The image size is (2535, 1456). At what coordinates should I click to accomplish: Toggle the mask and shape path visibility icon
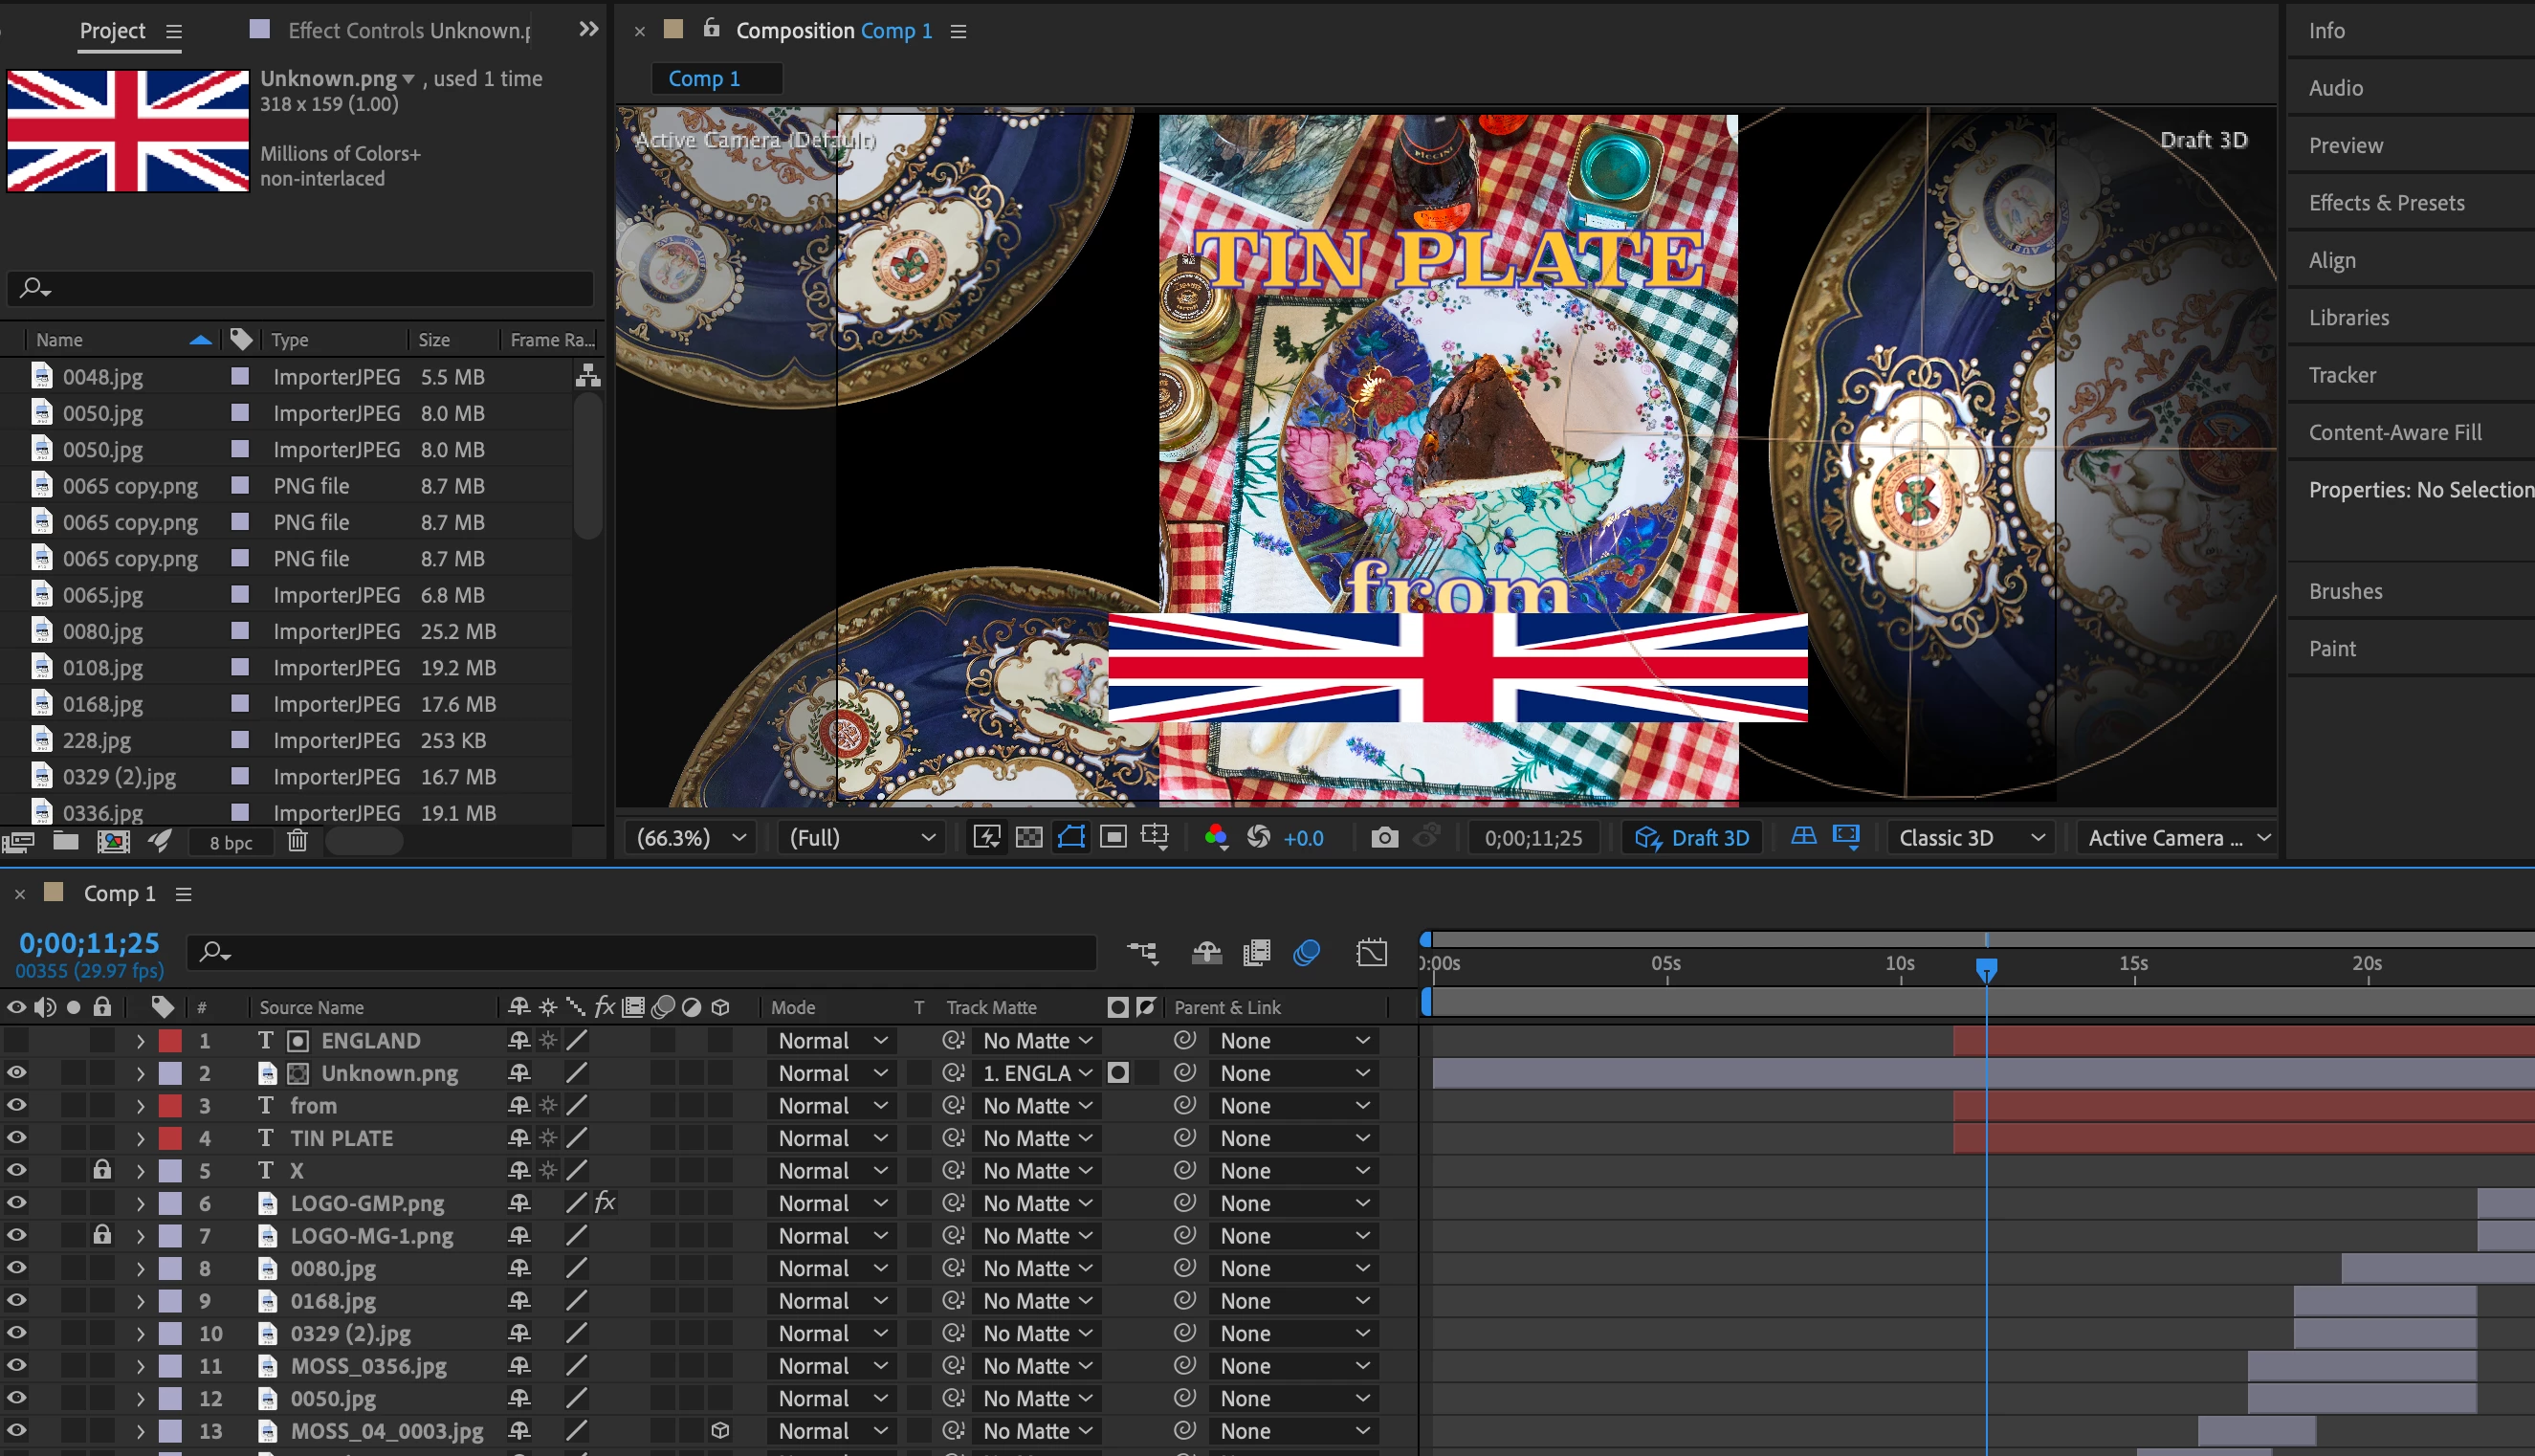pyautogui.click(x=1071, y=838)
